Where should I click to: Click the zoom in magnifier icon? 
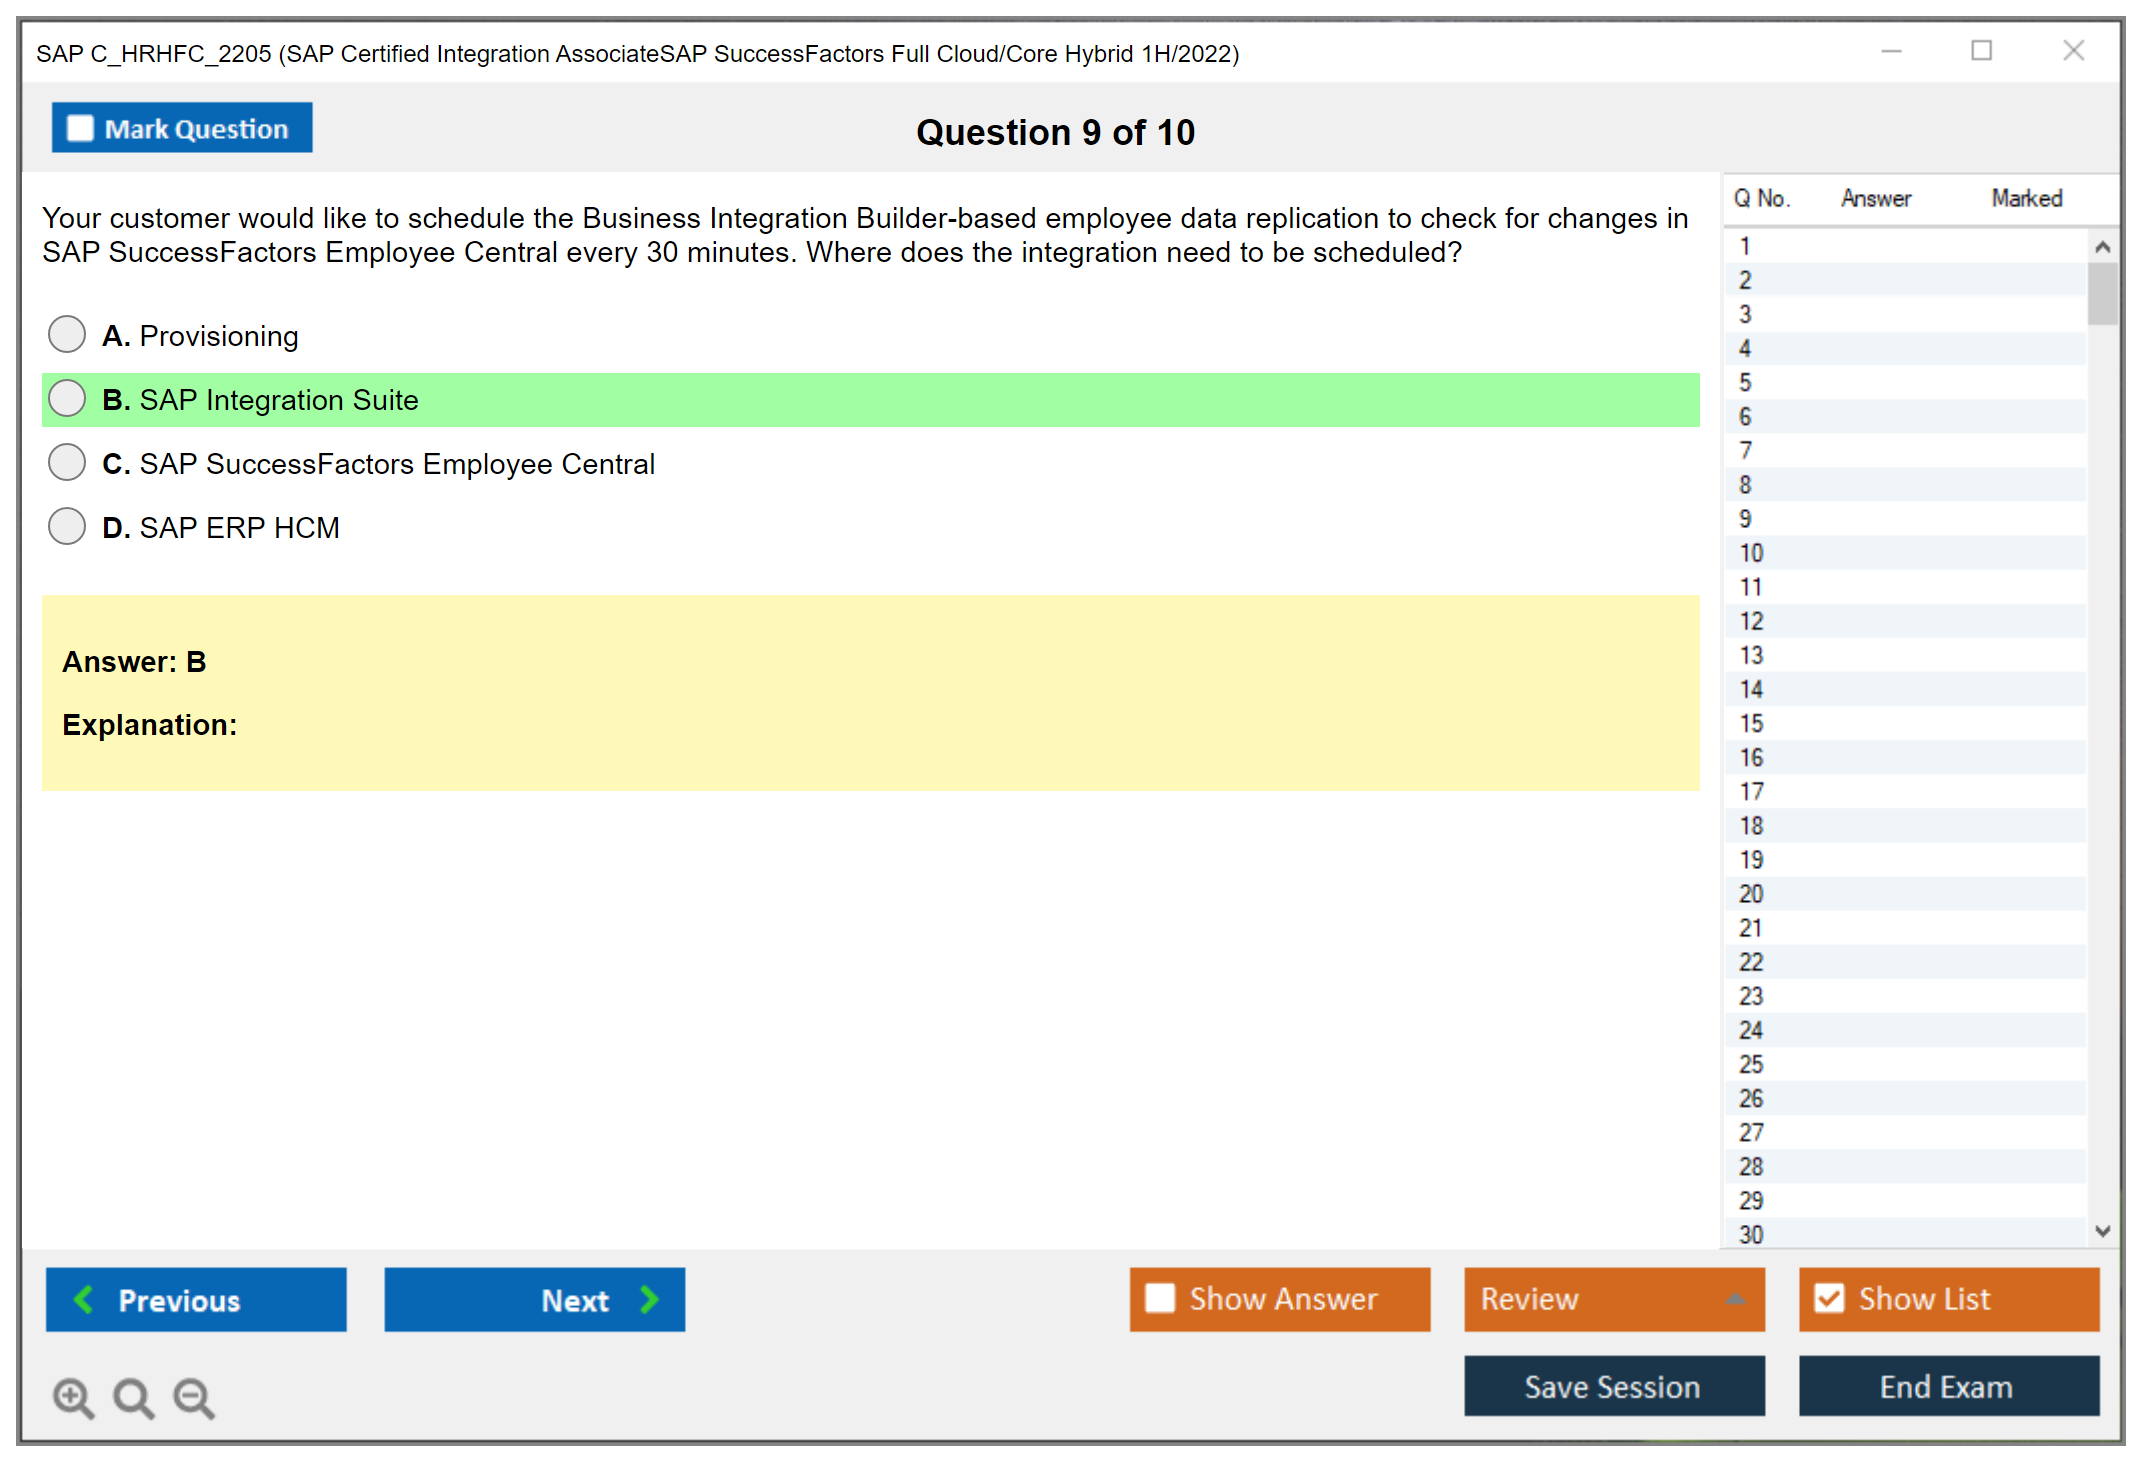click(73, 1397)
